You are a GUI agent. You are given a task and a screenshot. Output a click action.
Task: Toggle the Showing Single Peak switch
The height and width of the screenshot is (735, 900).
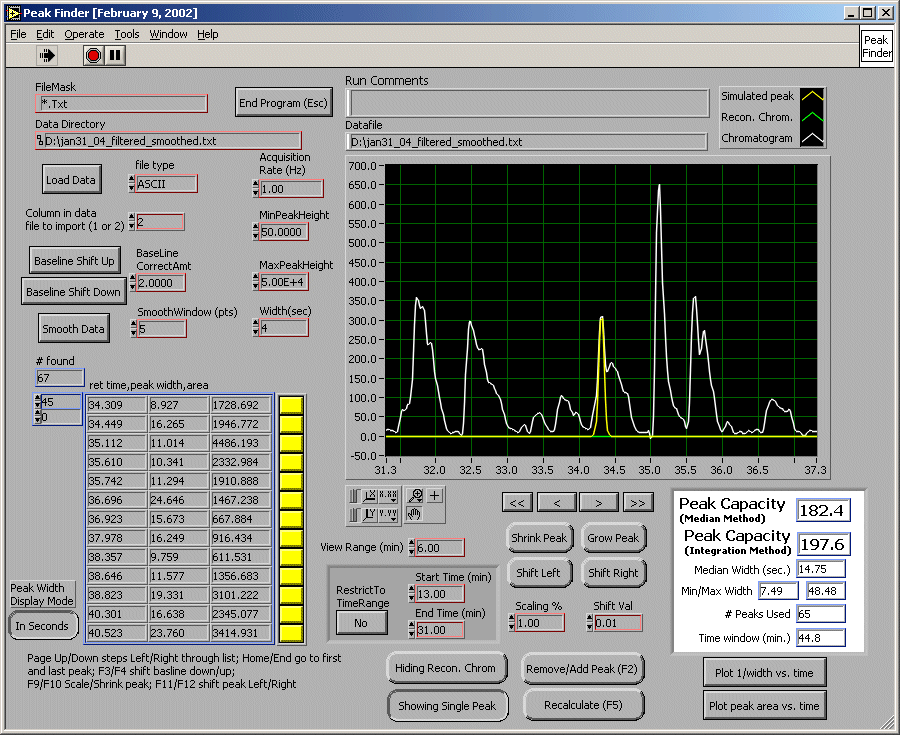[x=447, y=706]
